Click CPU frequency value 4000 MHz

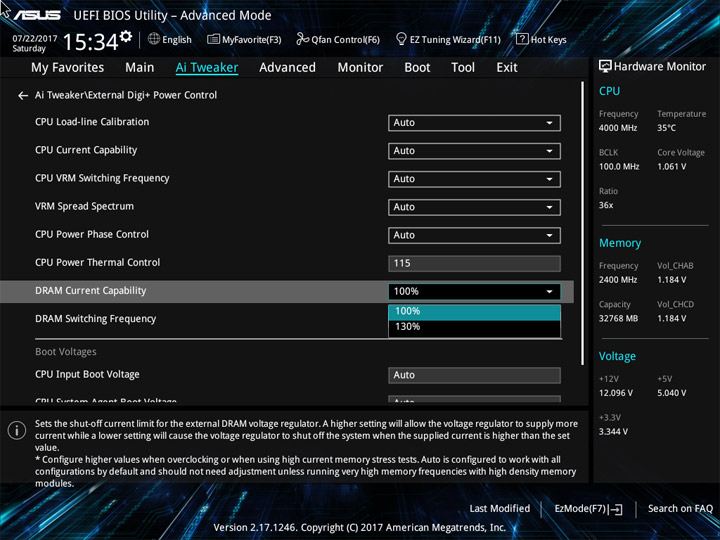(618, 128)
